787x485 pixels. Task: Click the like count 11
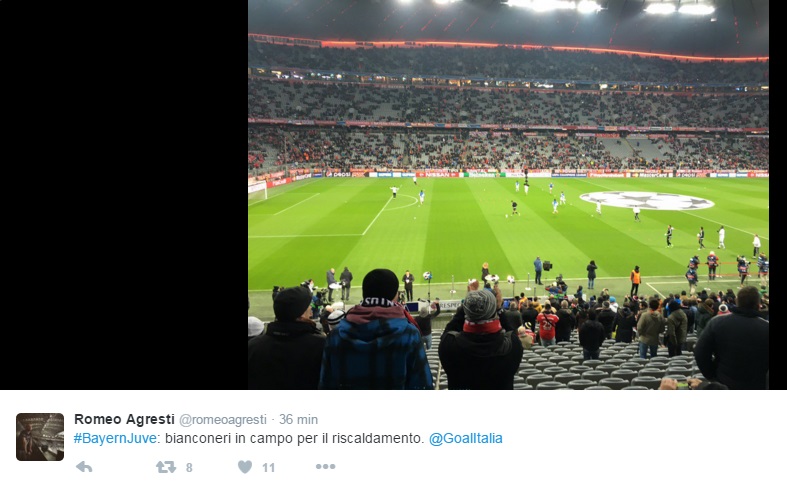269,468
